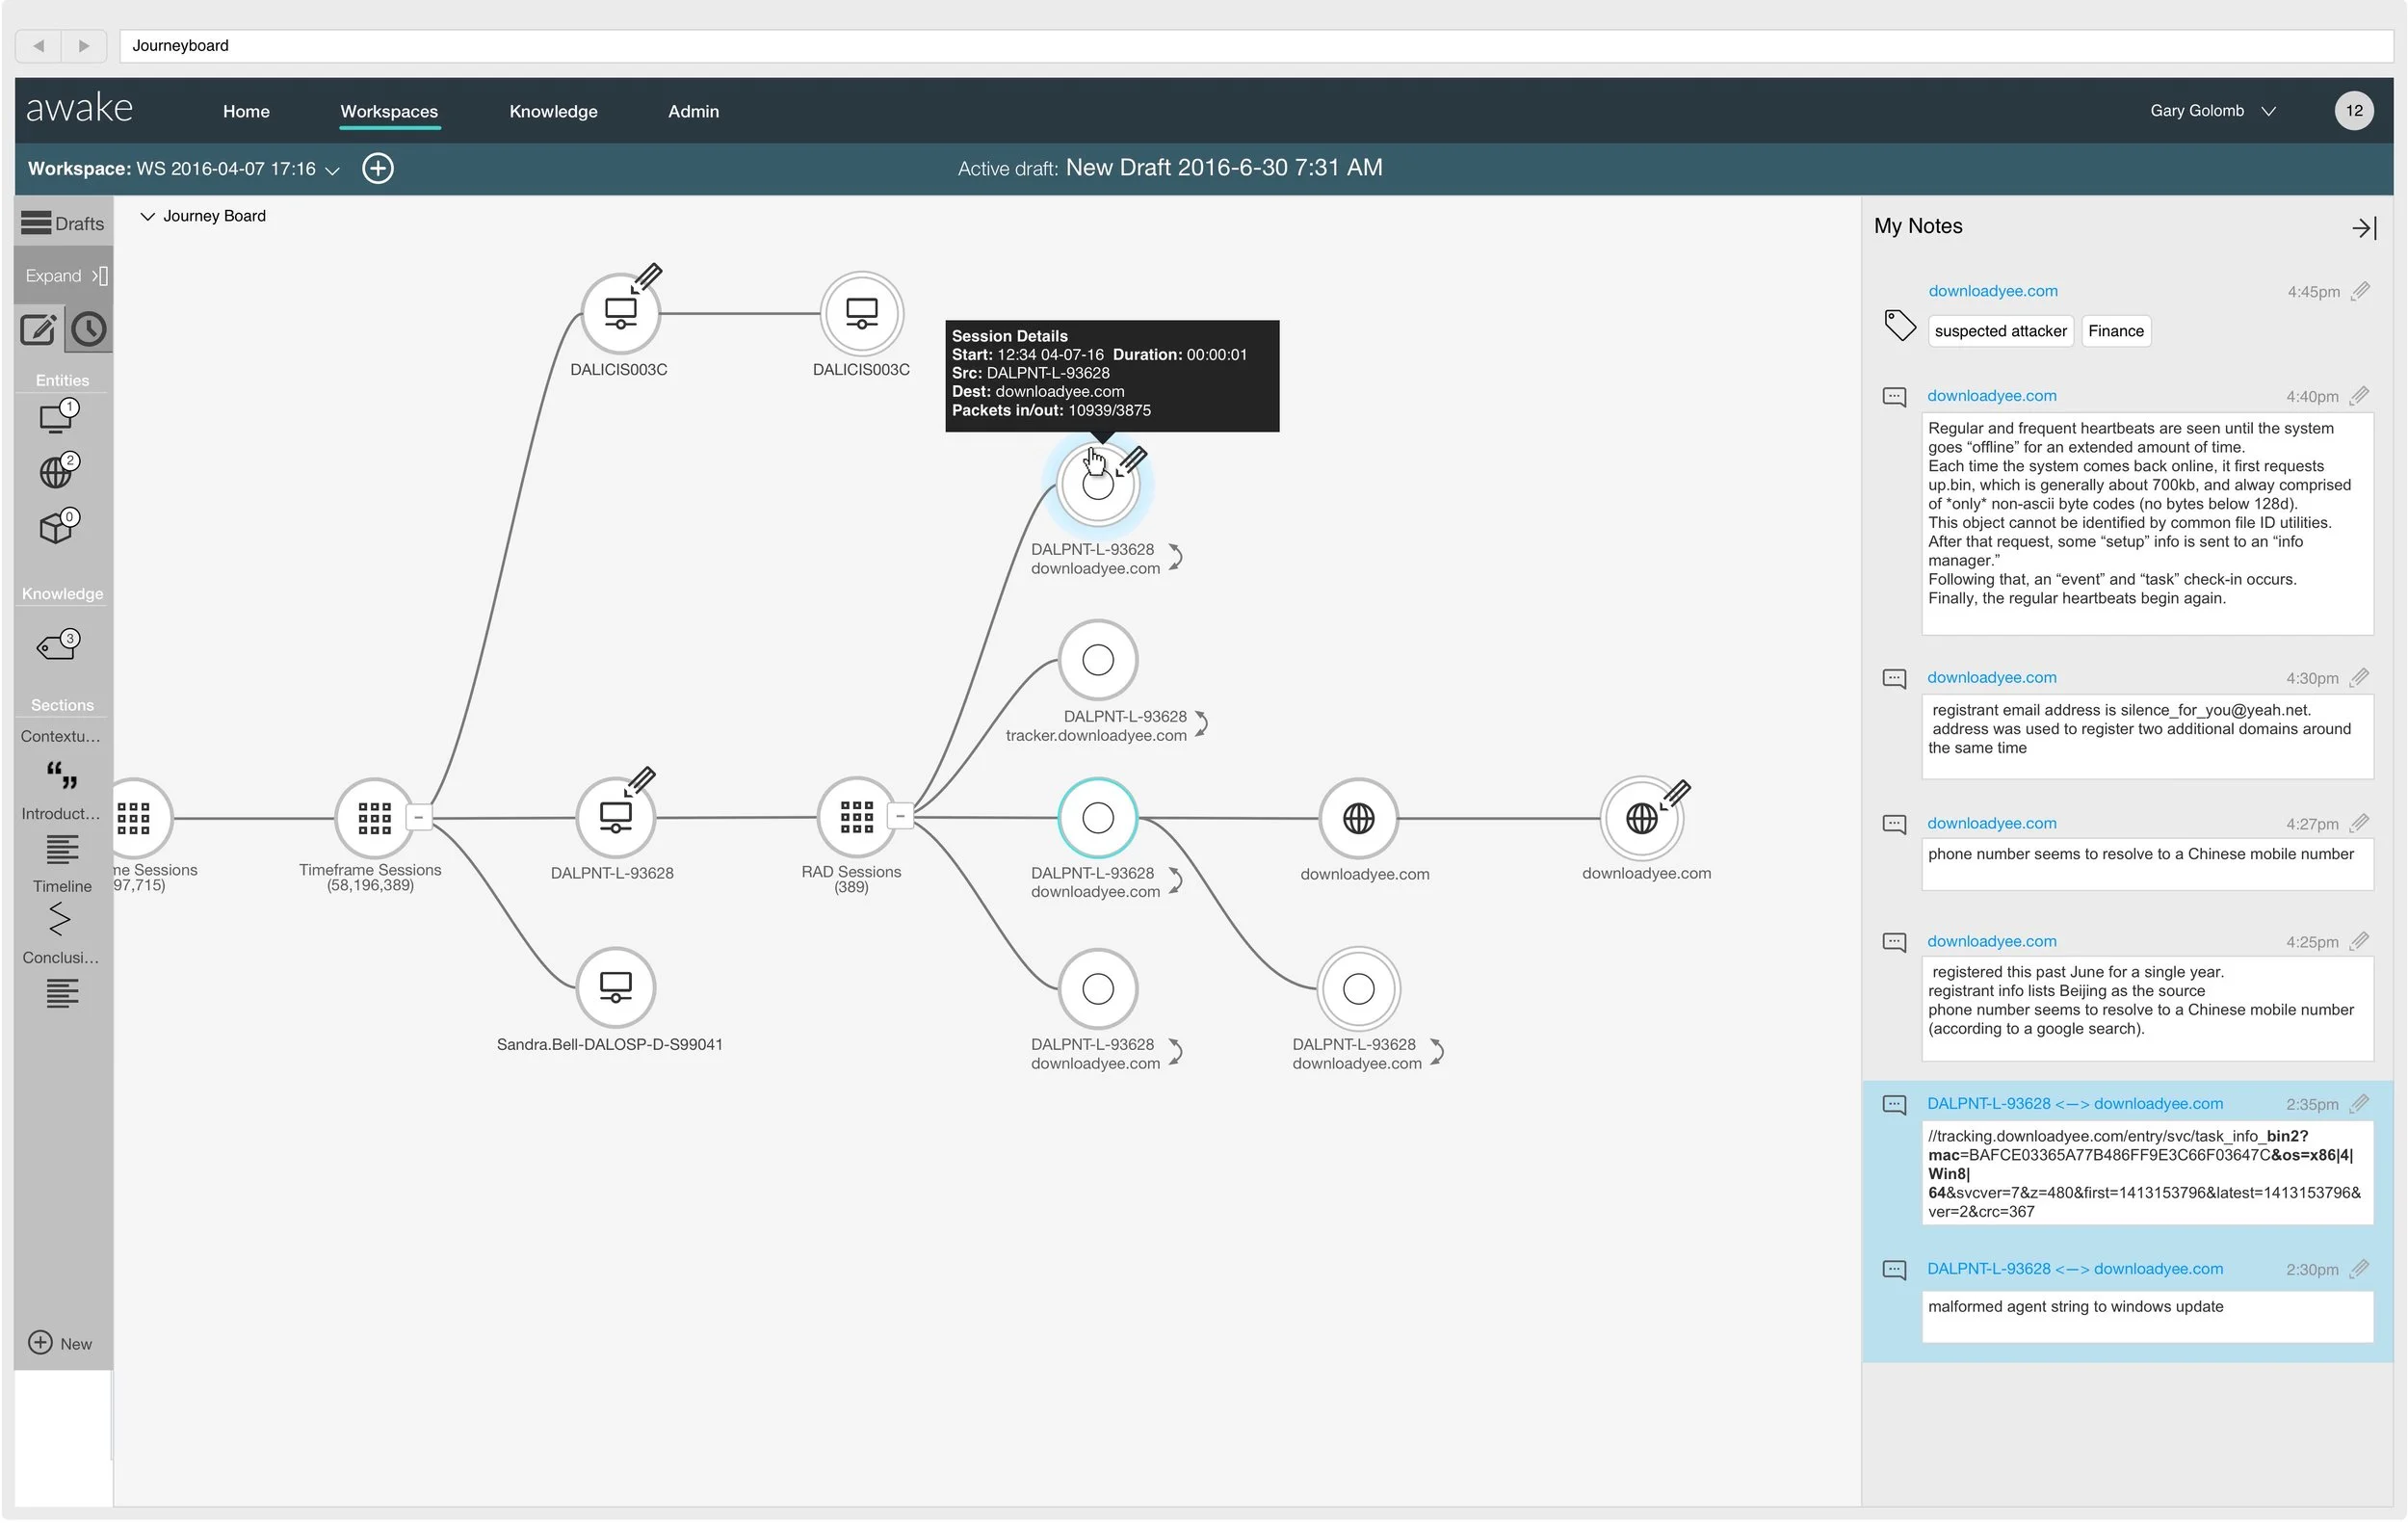Viewport: 2408px width, 1523px height.
Task: Click the knowledge tag icon with badge 3
Action: (58, 647)
